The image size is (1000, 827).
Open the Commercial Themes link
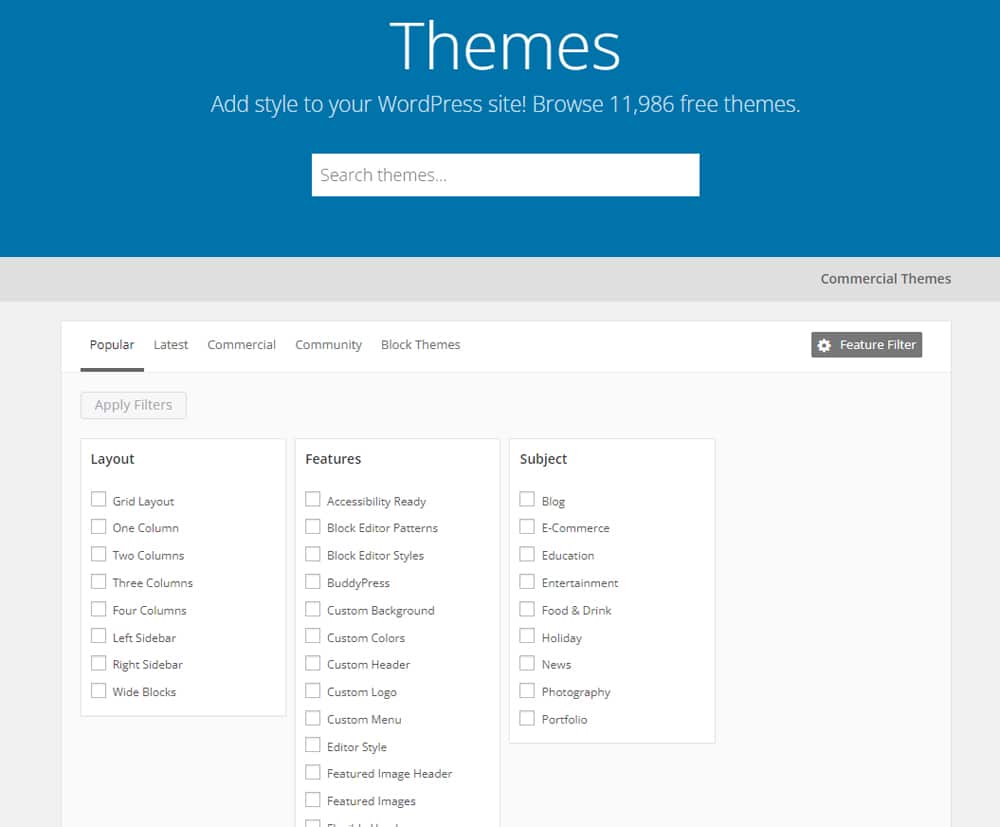(885, 279)
